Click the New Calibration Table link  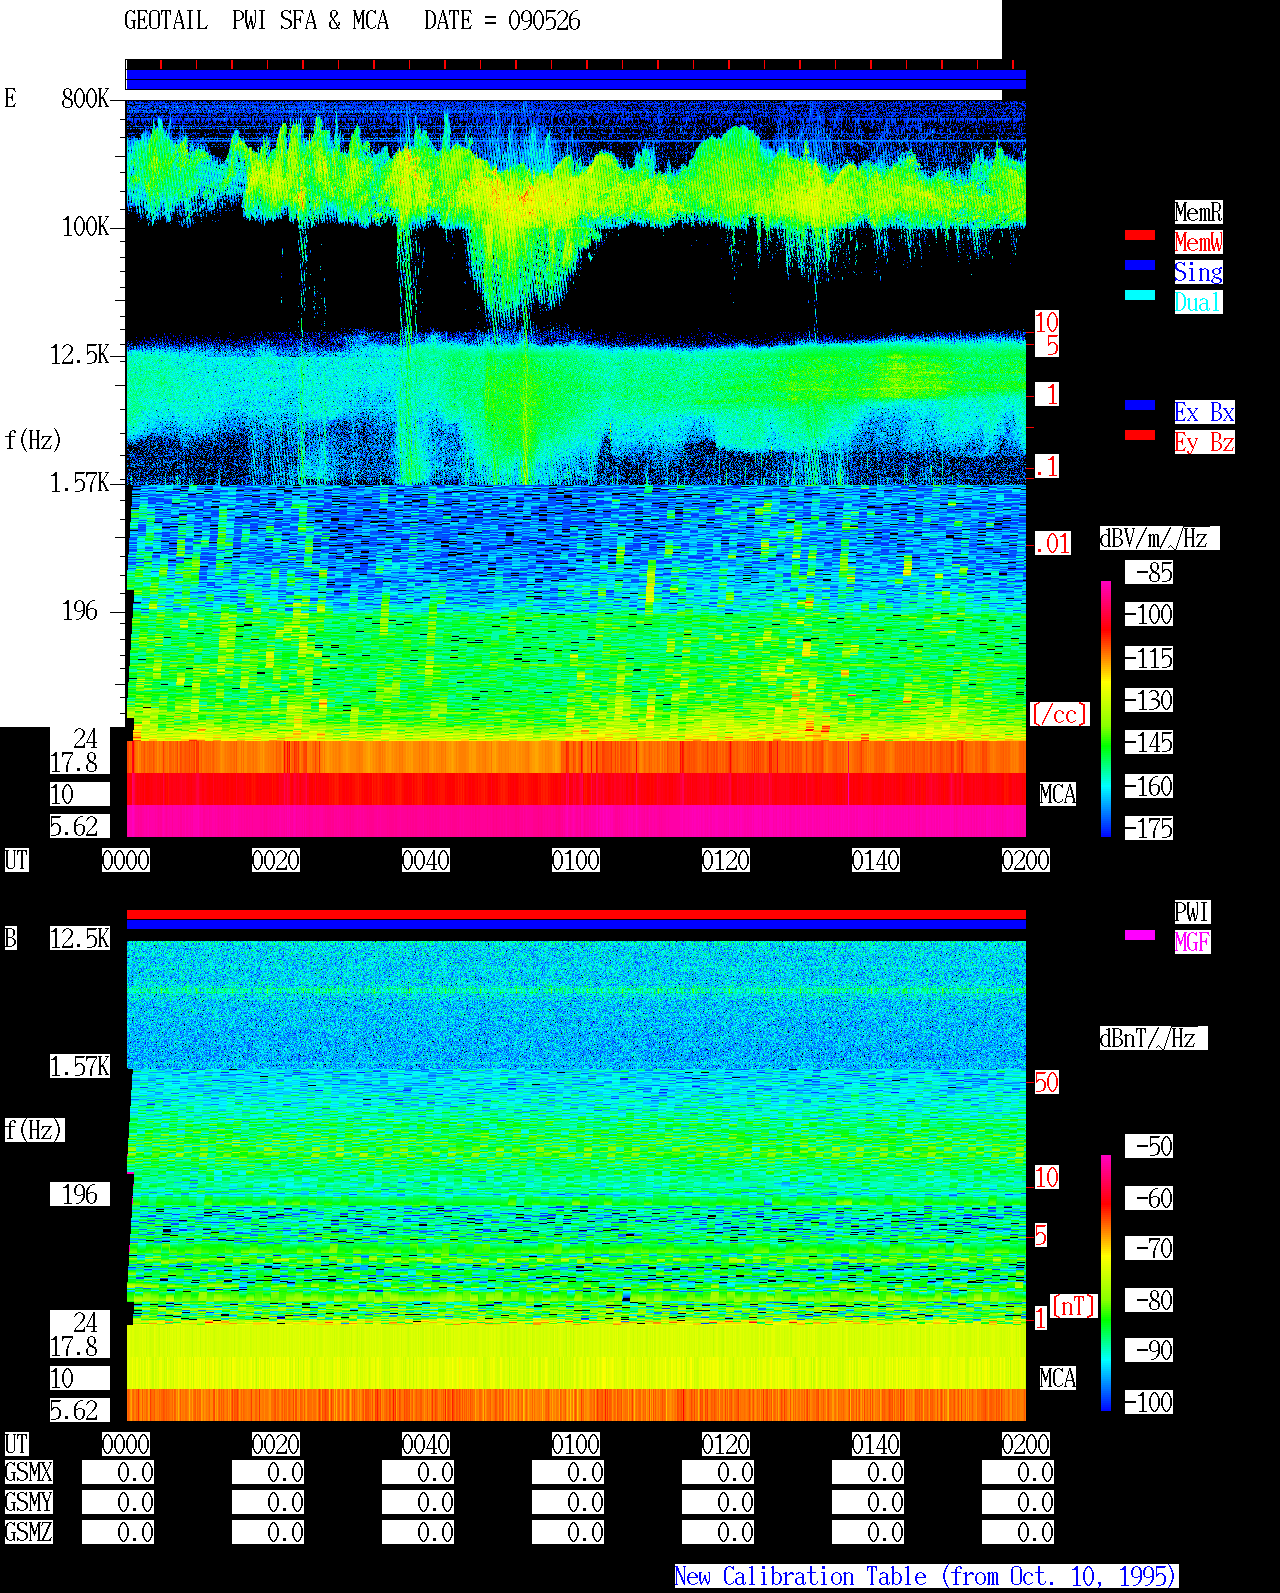click(x=926, y=1576)
